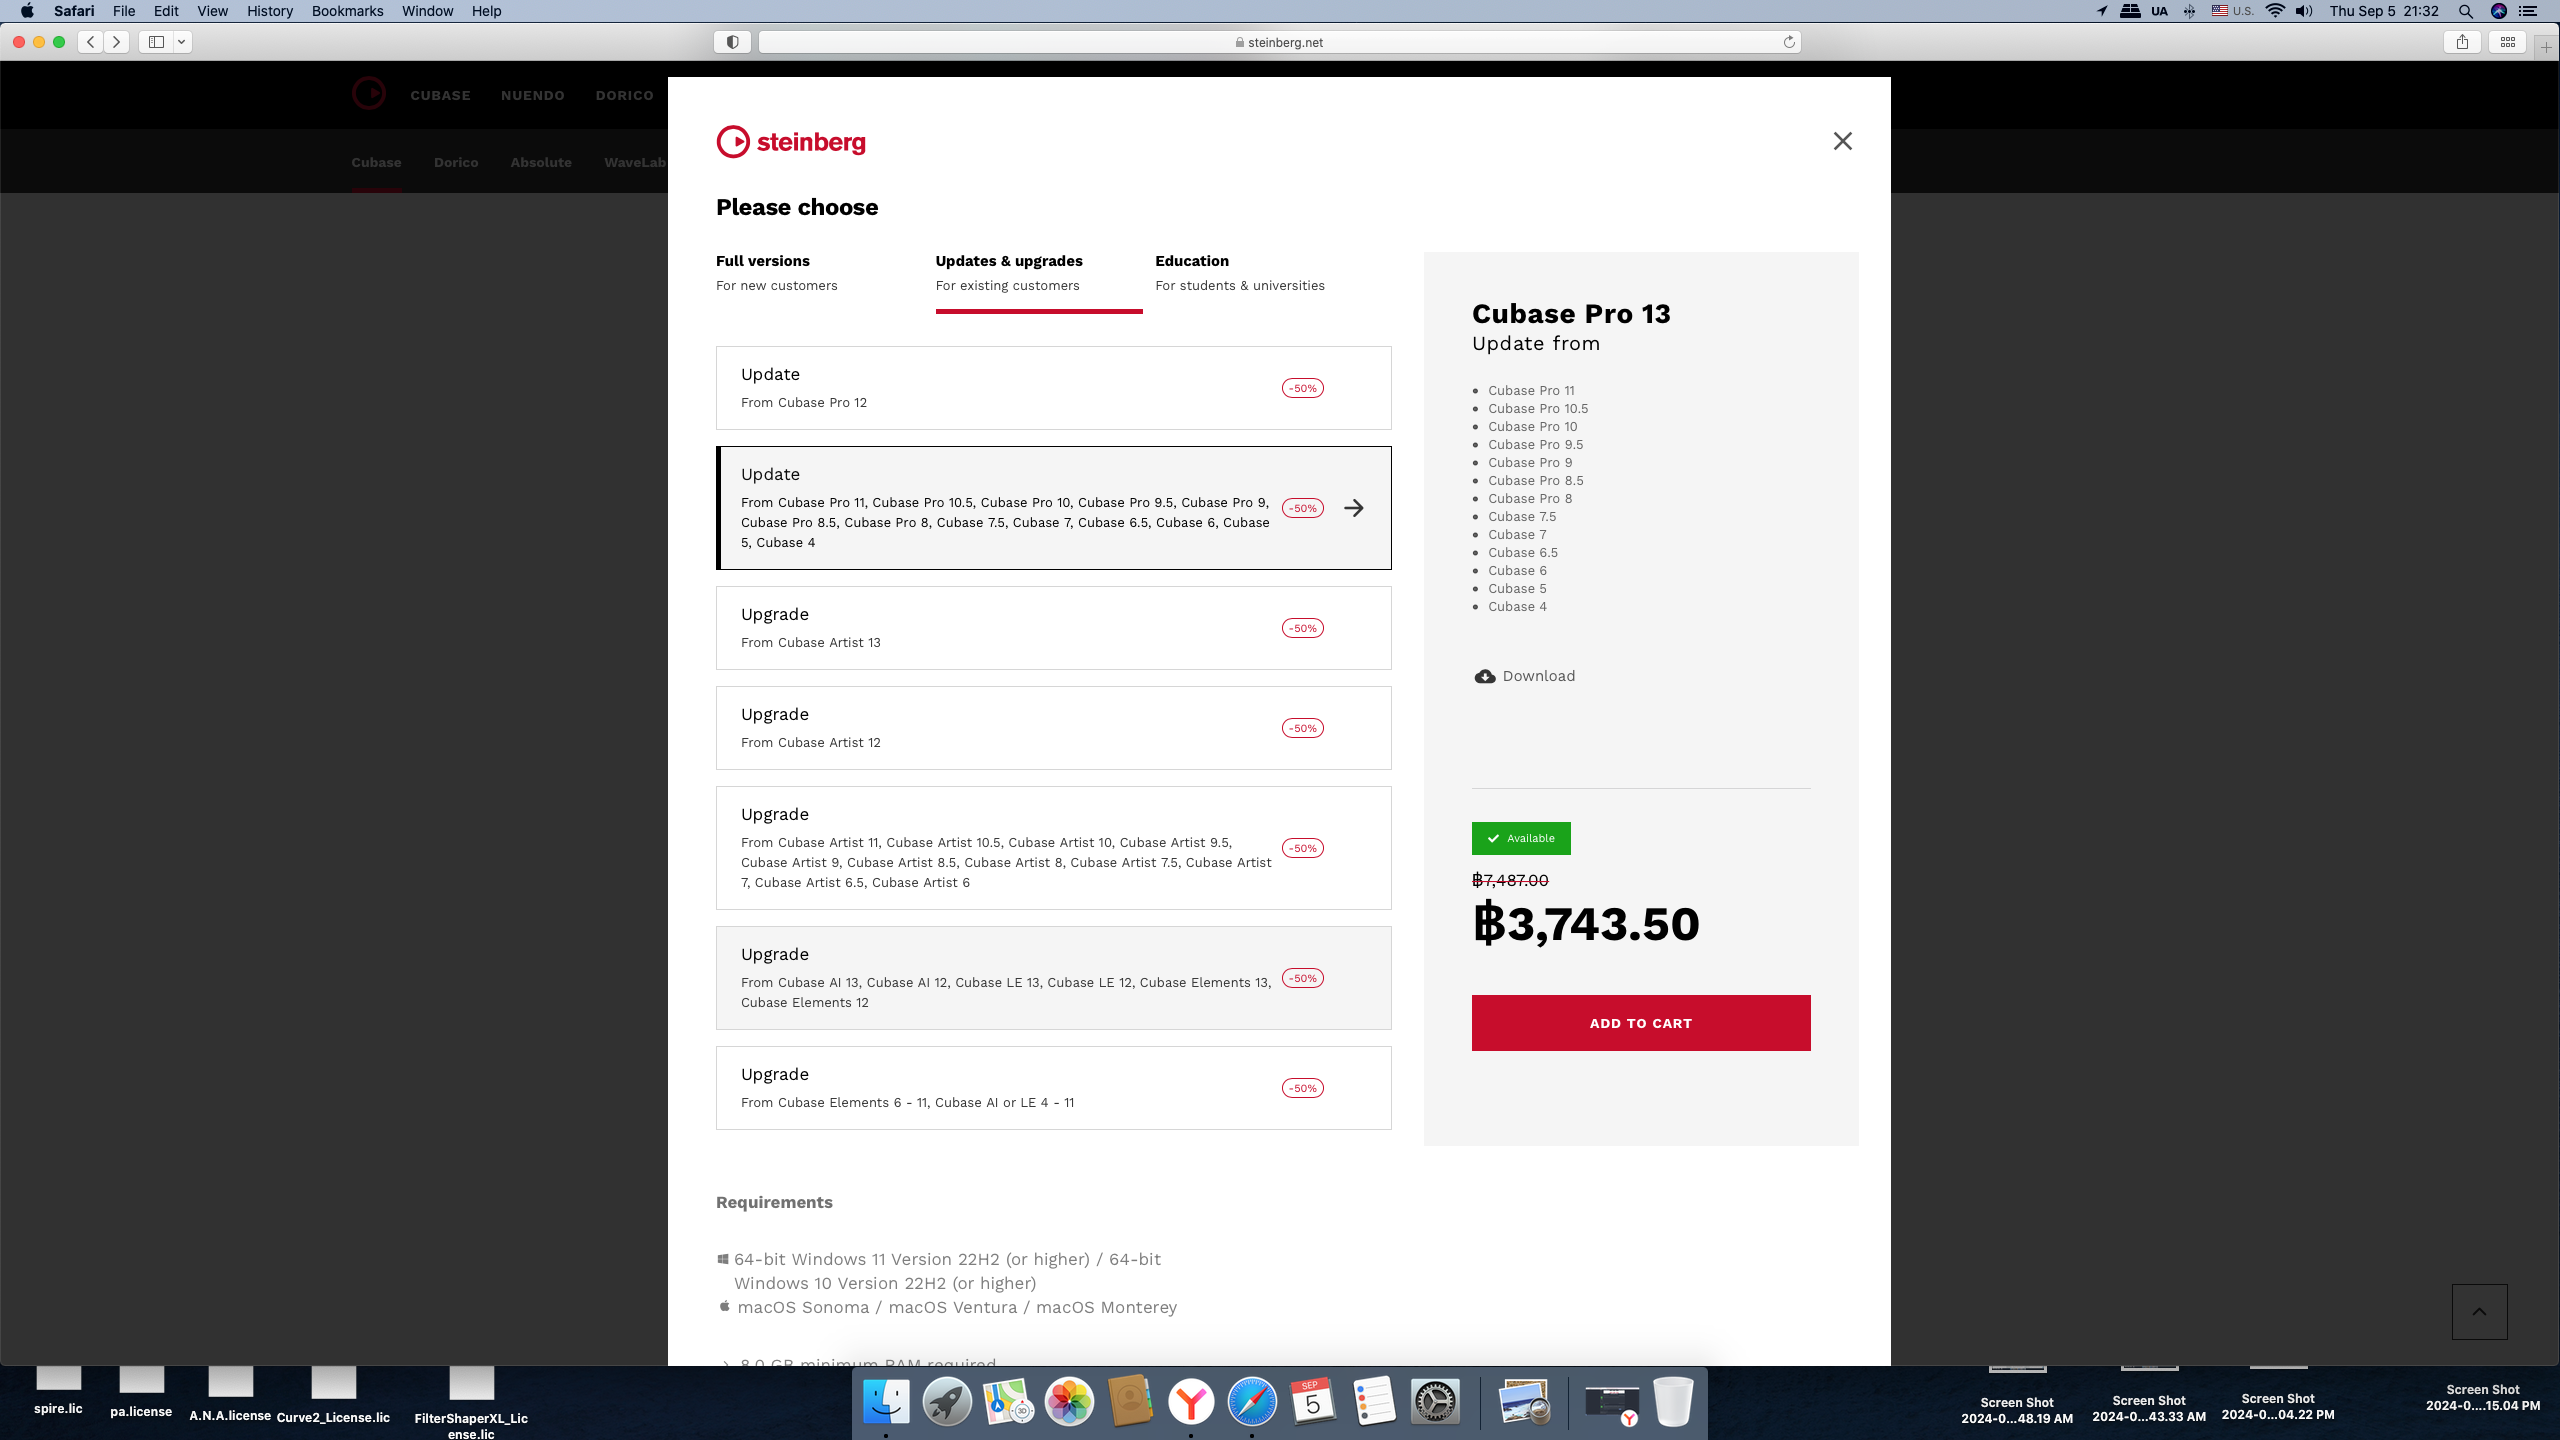Reload the page
The image size is (2560, 1440).
(1789, 42)
